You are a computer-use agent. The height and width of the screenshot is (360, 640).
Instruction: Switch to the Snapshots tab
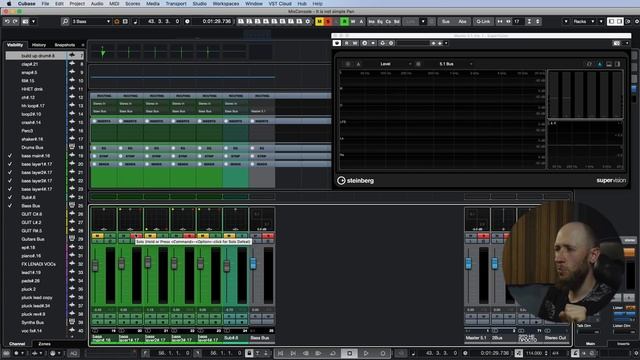coord(64,45)
